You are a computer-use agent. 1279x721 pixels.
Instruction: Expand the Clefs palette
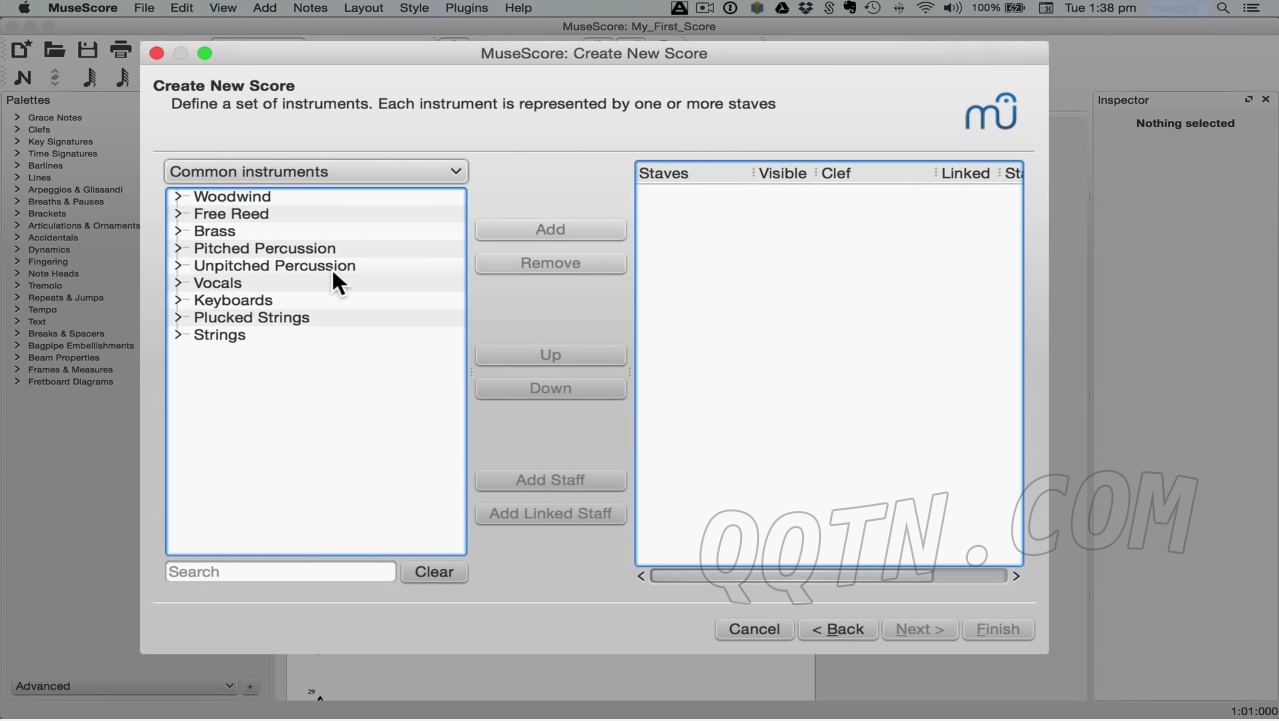(17, 130)
